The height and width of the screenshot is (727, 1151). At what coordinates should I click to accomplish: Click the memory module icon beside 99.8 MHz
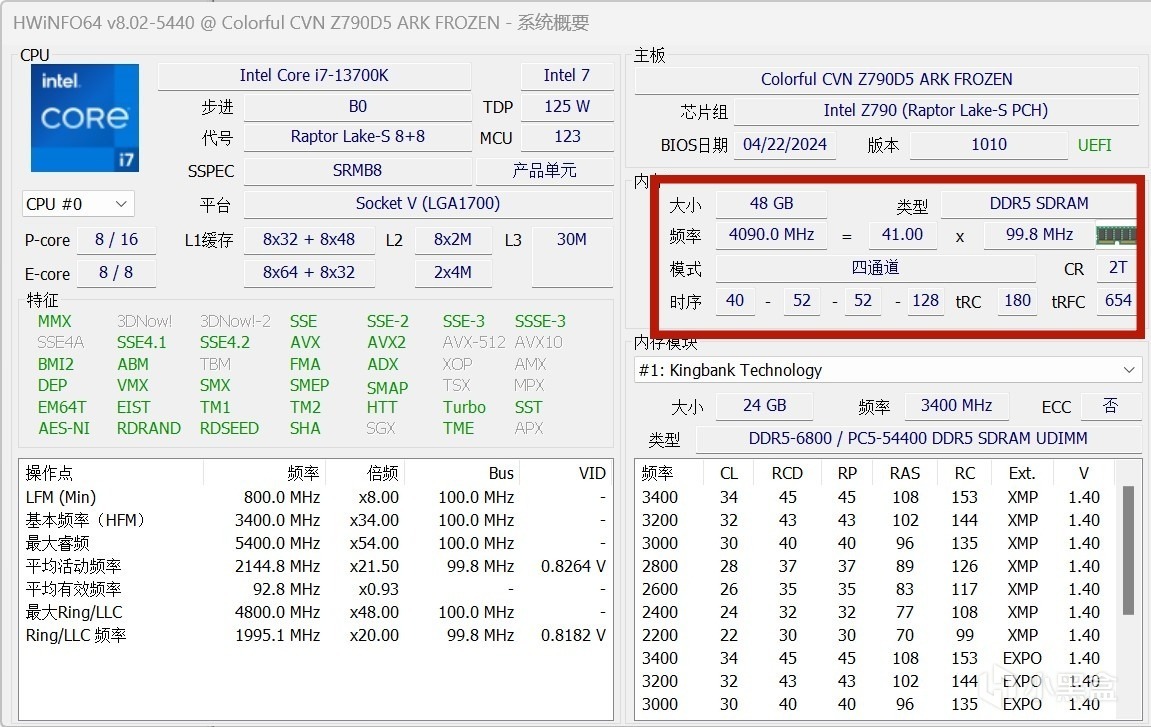(x=1115, y=235)
